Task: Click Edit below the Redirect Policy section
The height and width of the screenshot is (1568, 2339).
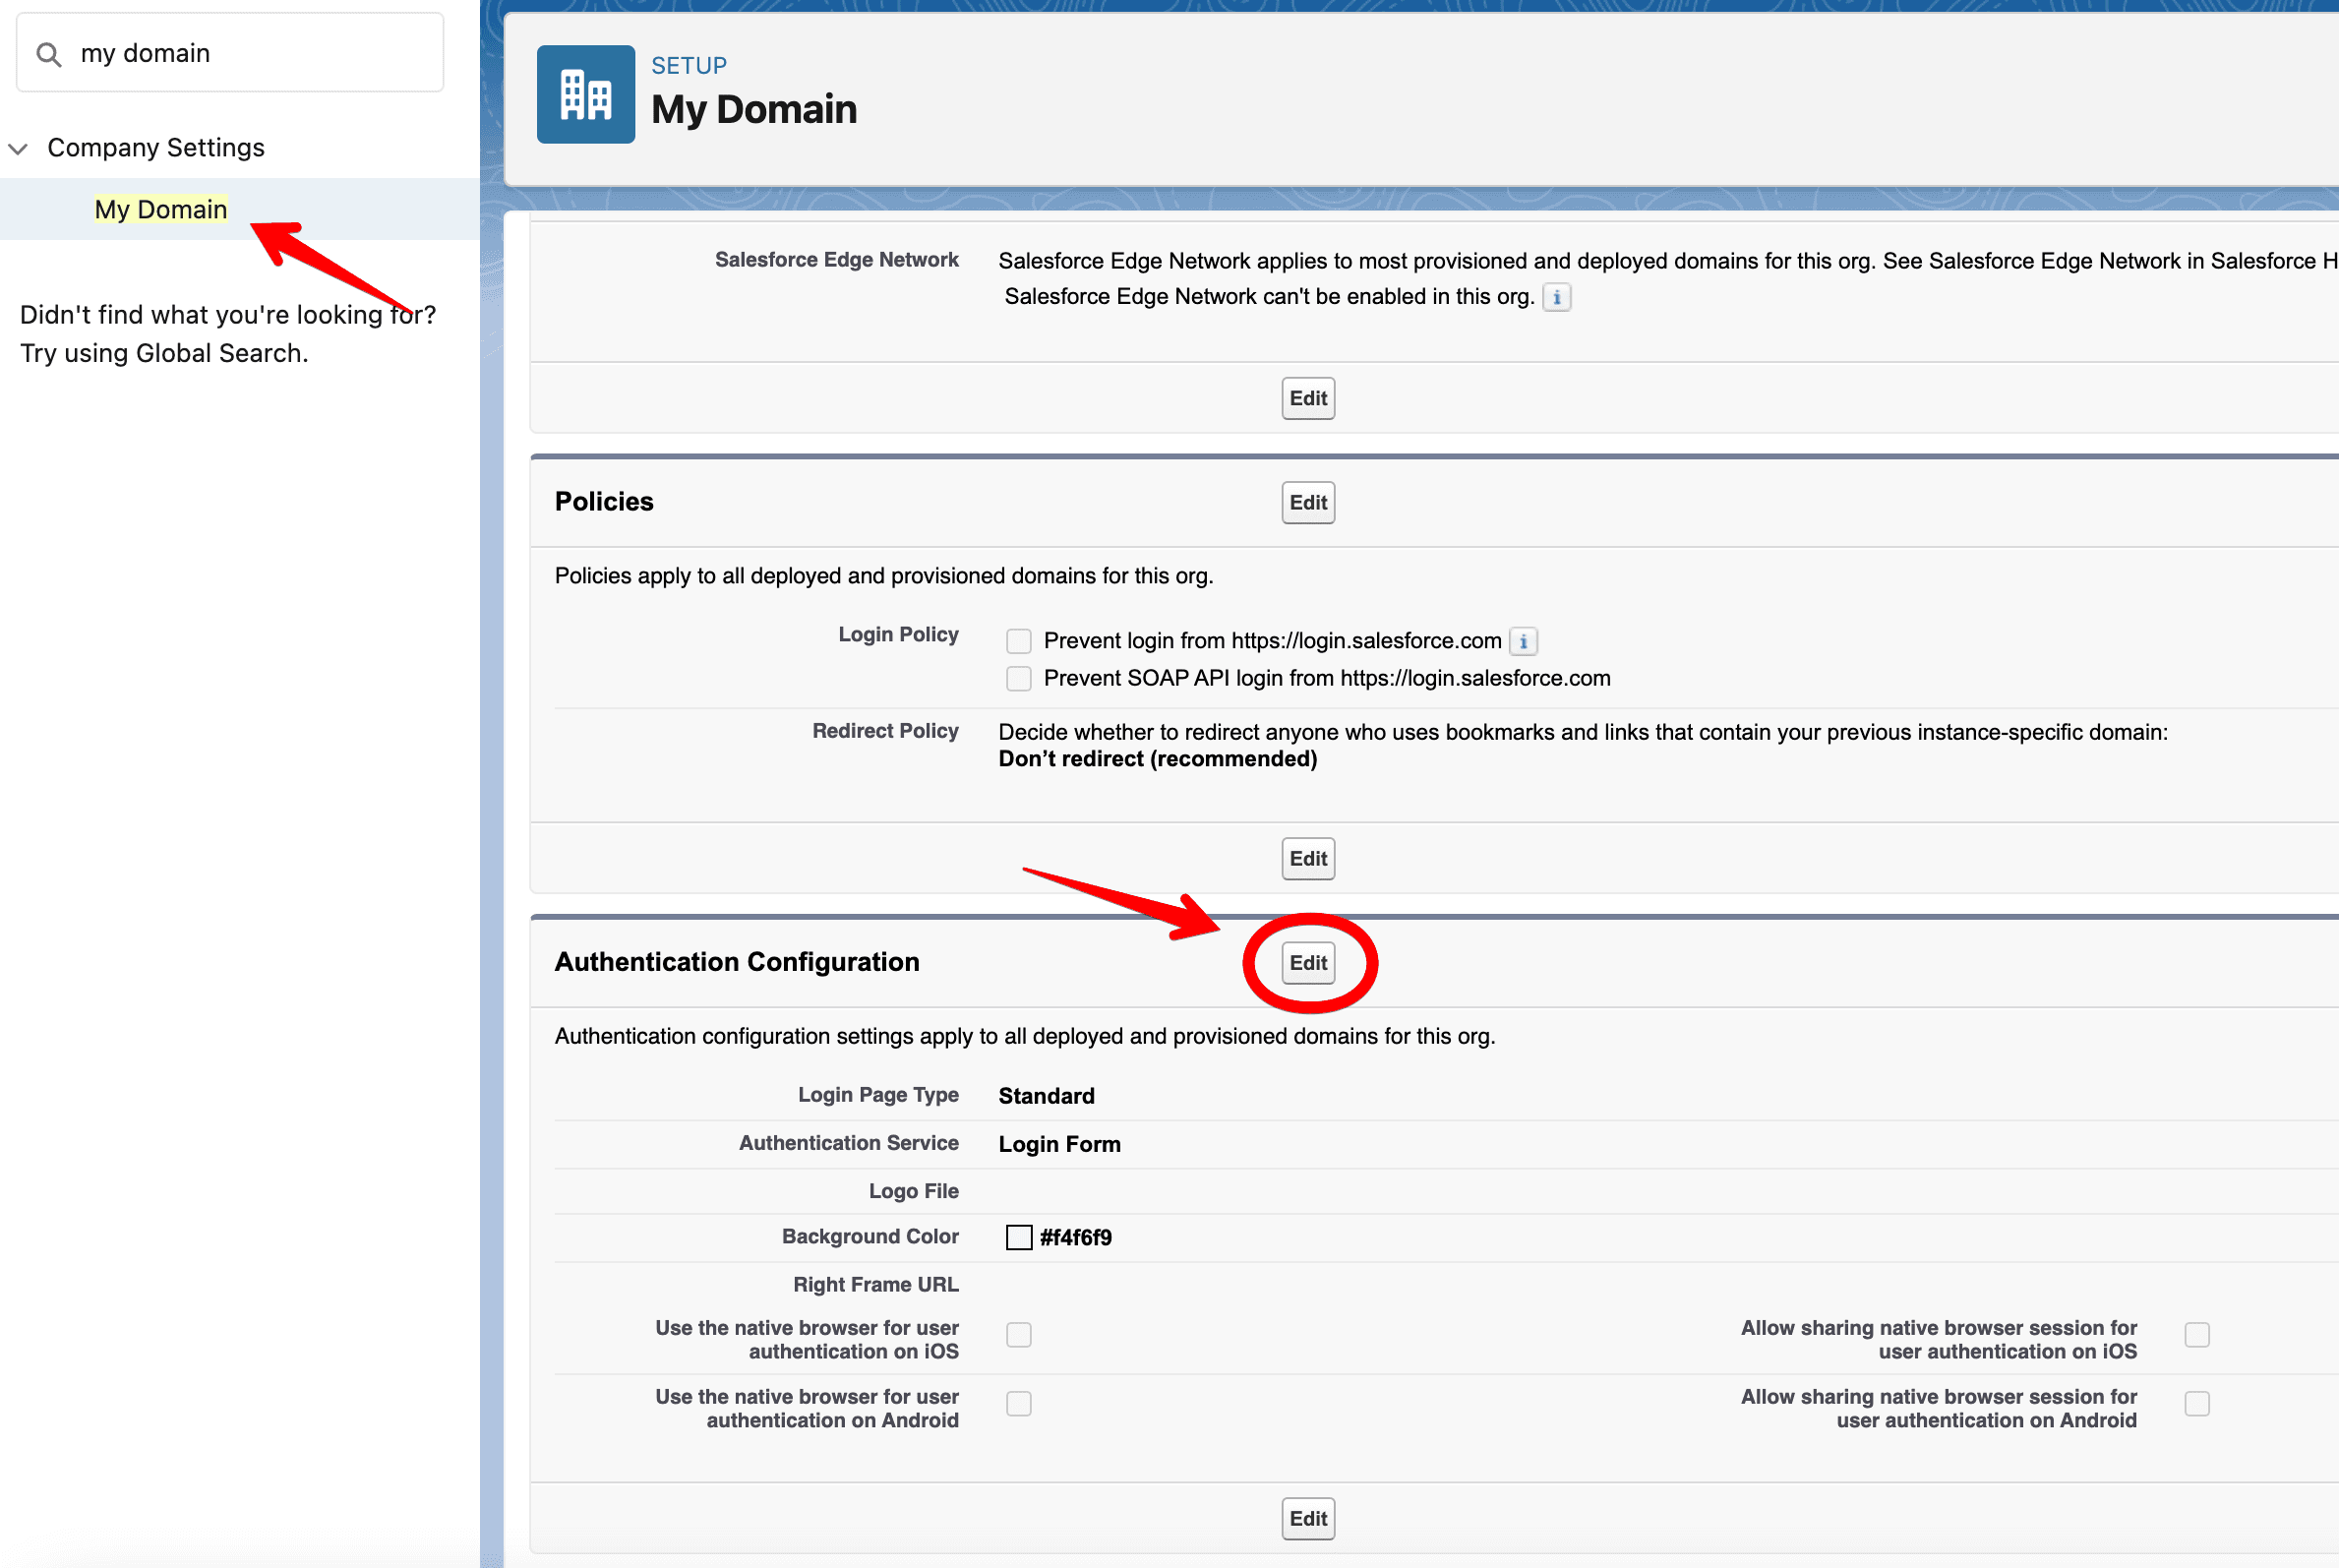Action: 1307,858
